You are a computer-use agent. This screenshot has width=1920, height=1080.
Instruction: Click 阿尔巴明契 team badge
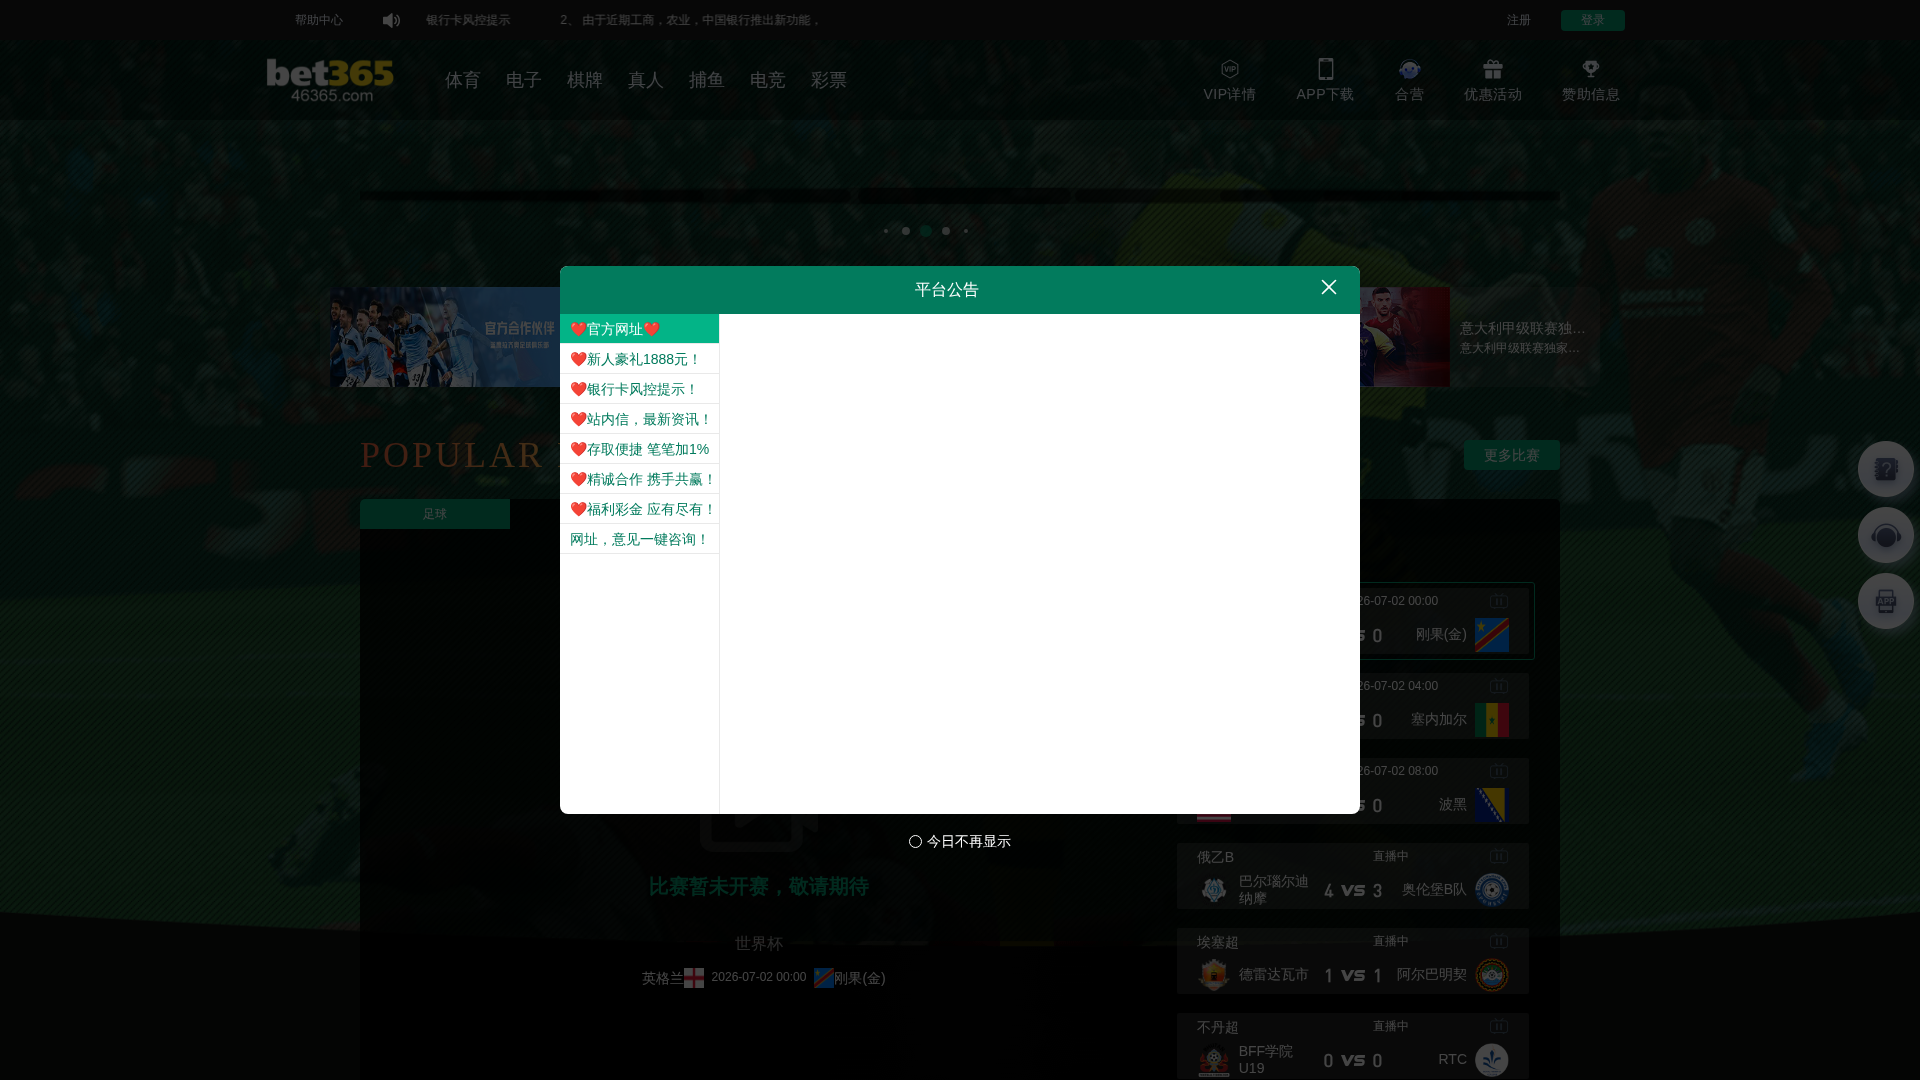[1491, 975]
